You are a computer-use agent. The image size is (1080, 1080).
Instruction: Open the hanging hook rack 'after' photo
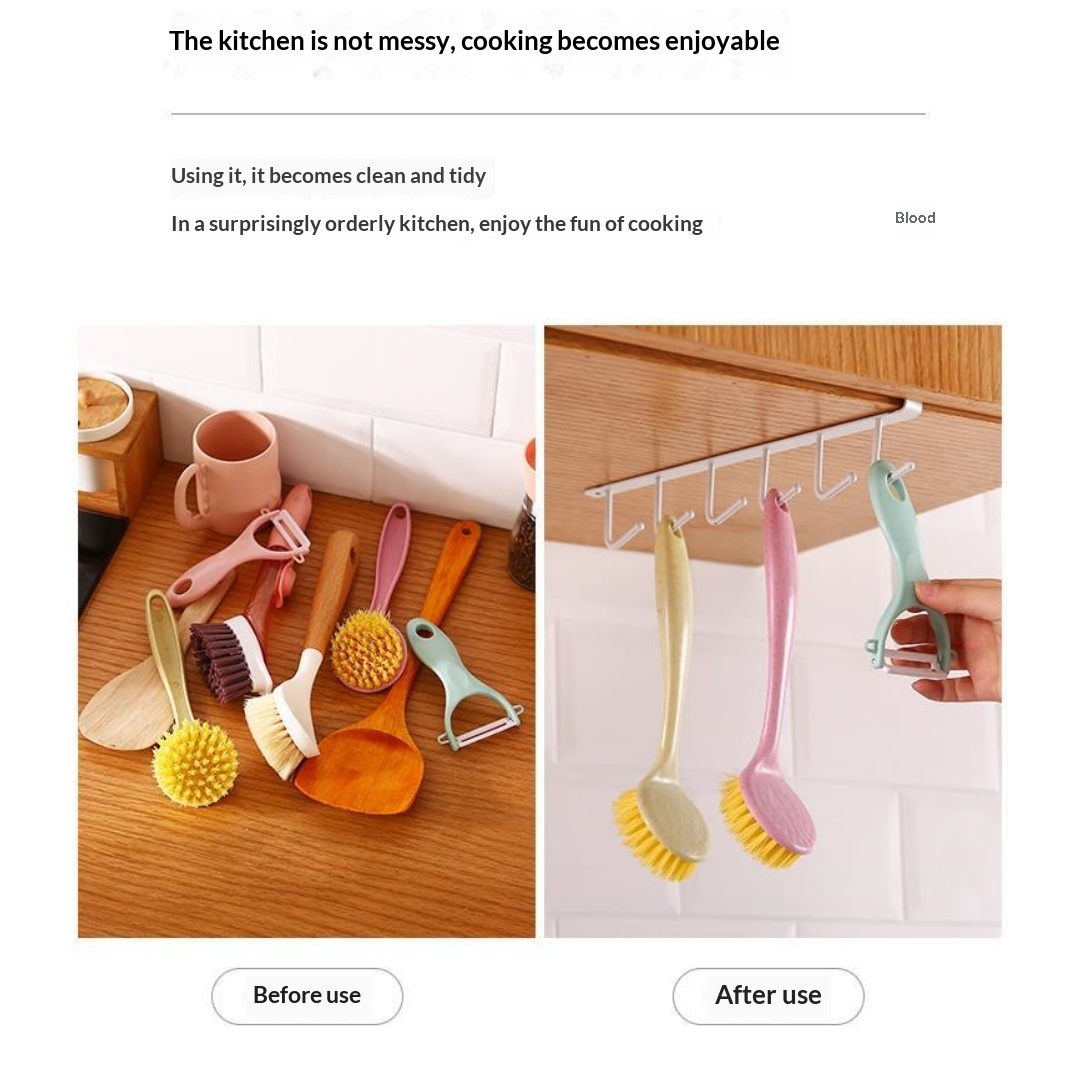click(773, 631)
